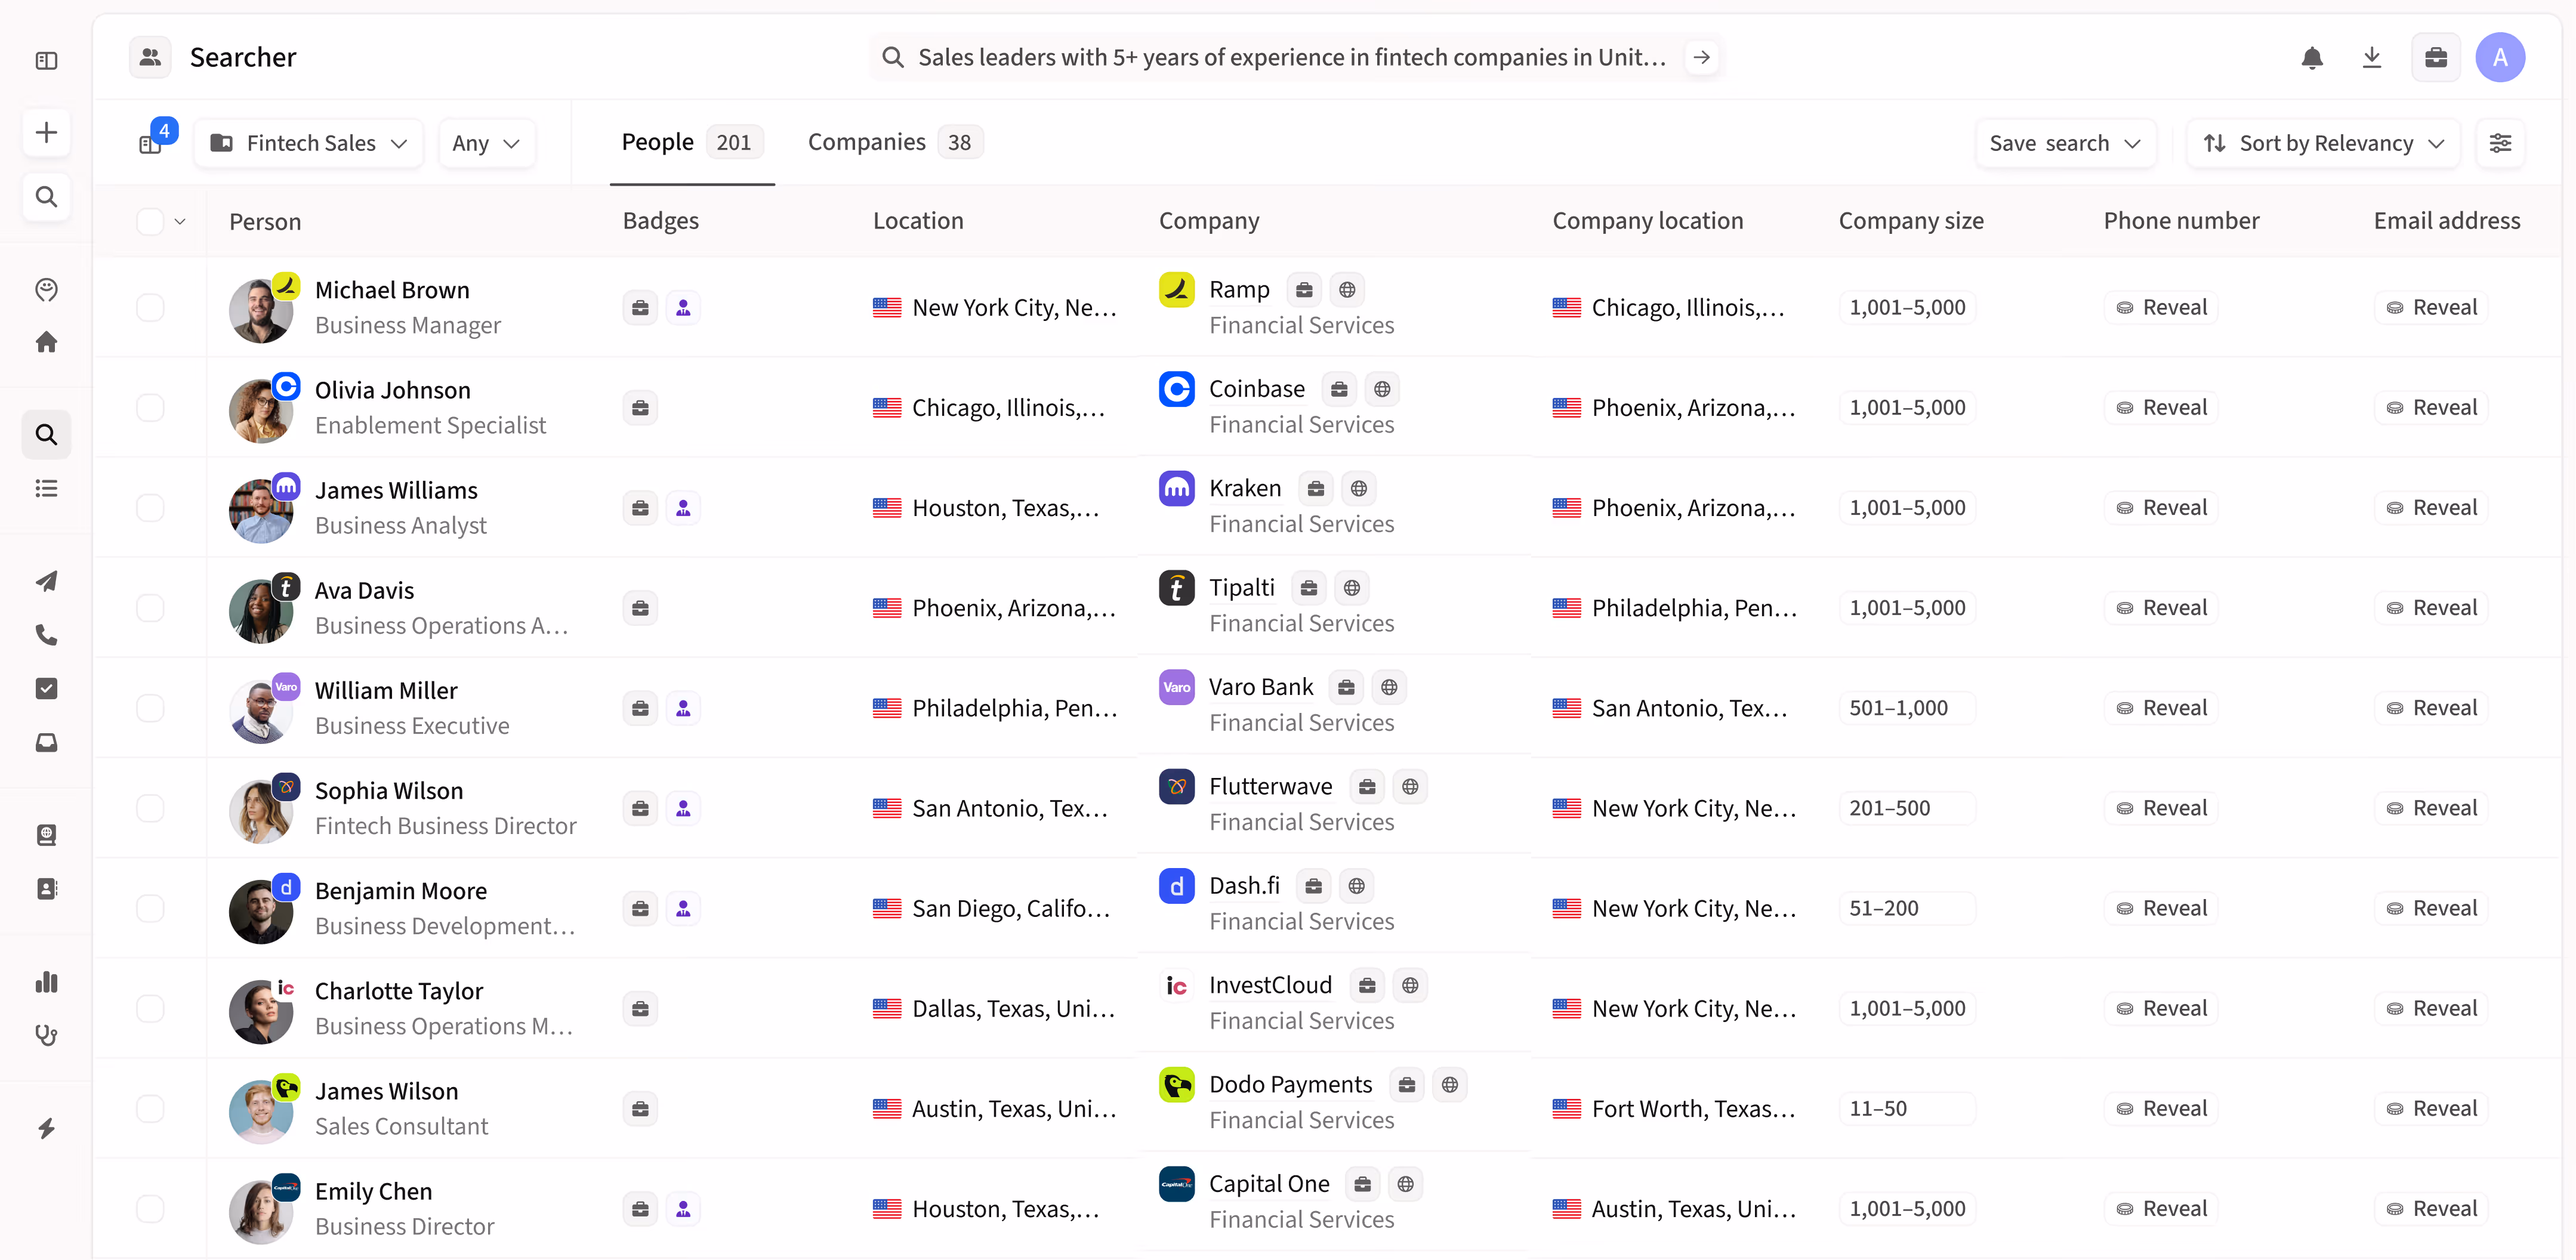
Task: Open the Any dropdown
Action: [486, 143]
